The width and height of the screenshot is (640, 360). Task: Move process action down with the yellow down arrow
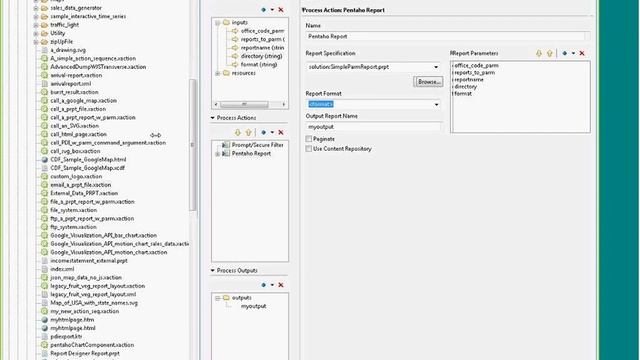(x=238, y=132)
